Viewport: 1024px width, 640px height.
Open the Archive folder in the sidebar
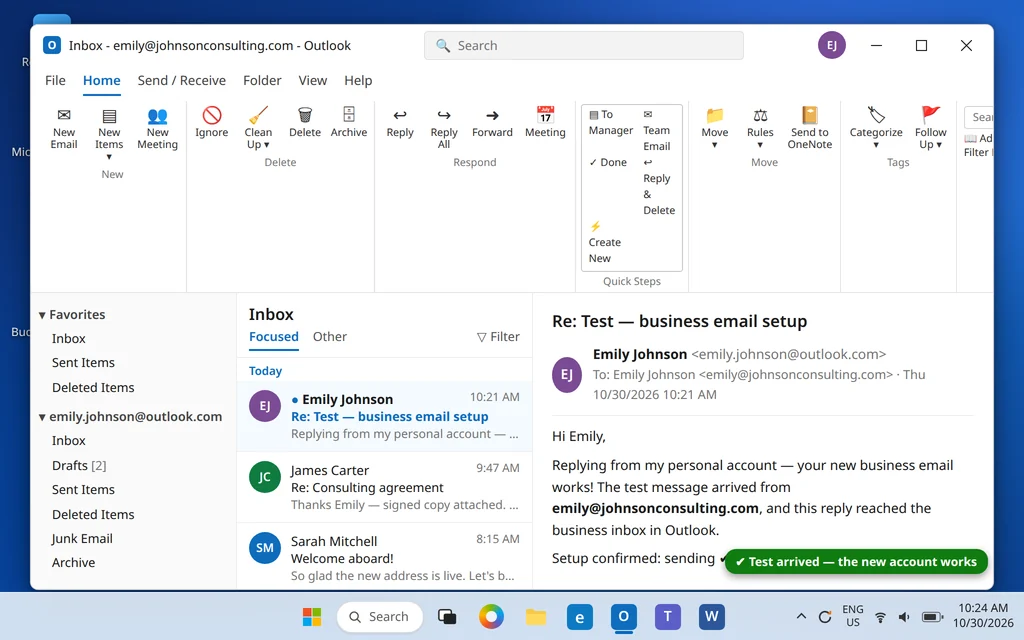pos(73,562)
